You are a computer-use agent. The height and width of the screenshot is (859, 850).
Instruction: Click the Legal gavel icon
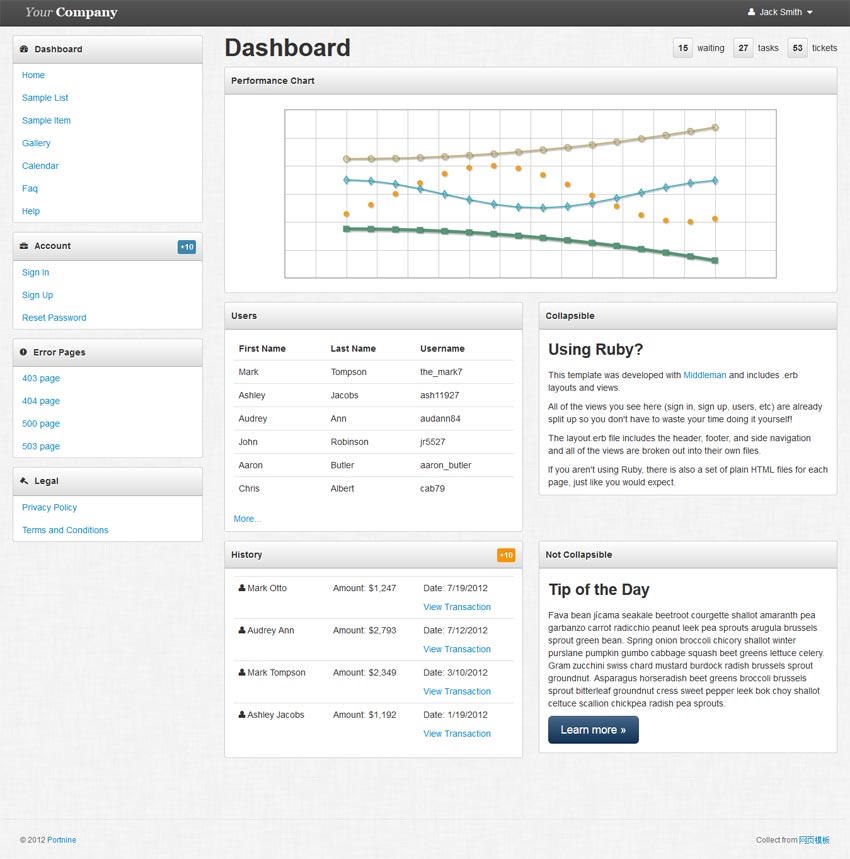click(24, 481)
